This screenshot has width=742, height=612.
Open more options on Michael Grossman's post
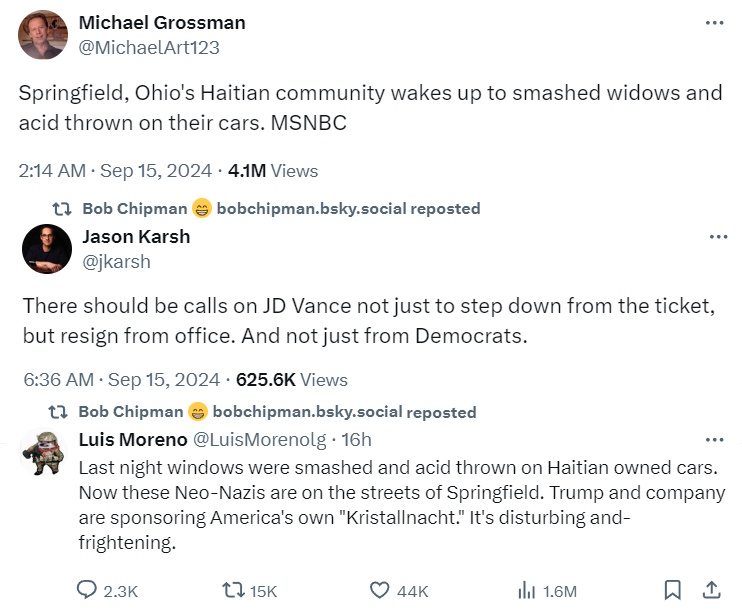point(714,23)
